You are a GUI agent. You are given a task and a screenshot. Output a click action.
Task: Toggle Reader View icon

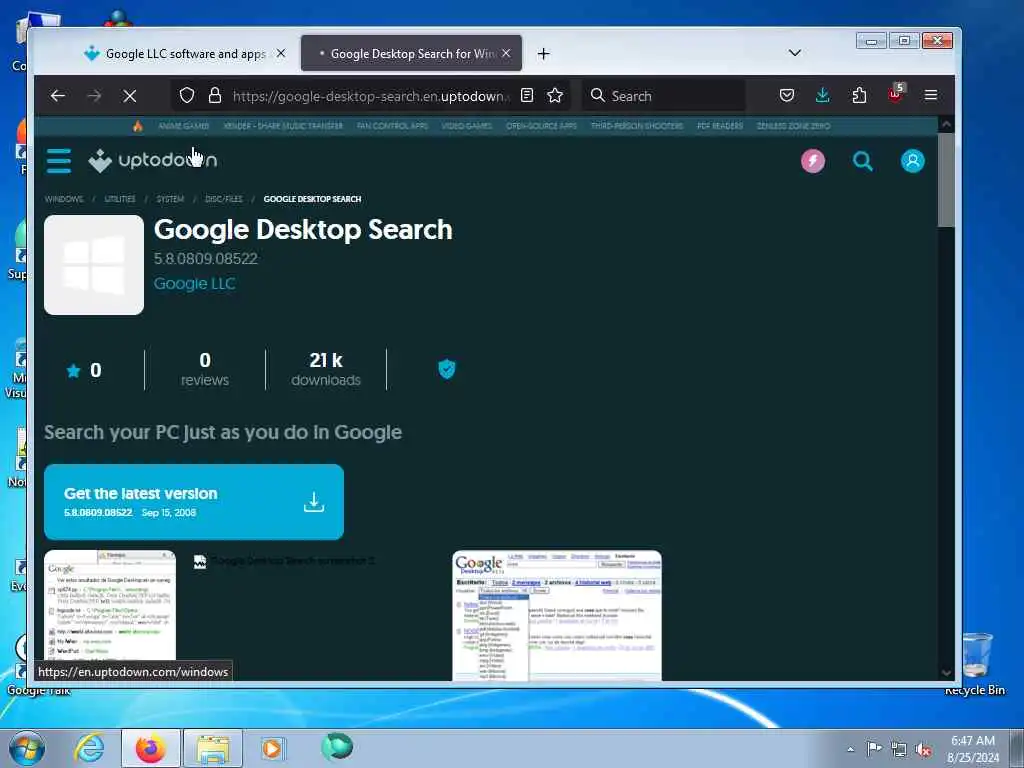(x=526, y=95)
